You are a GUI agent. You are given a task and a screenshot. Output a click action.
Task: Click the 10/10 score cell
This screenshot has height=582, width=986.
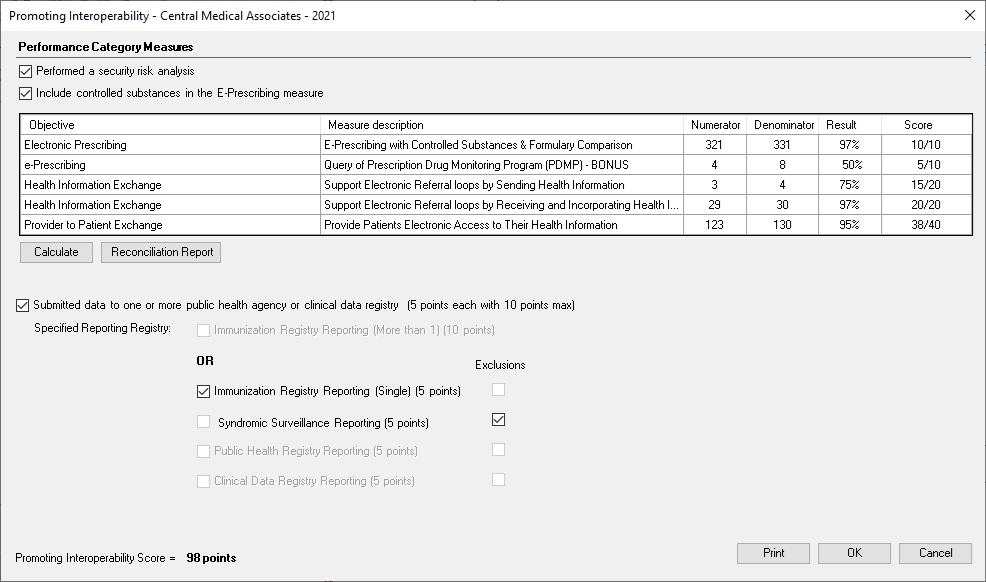[927, 145]
